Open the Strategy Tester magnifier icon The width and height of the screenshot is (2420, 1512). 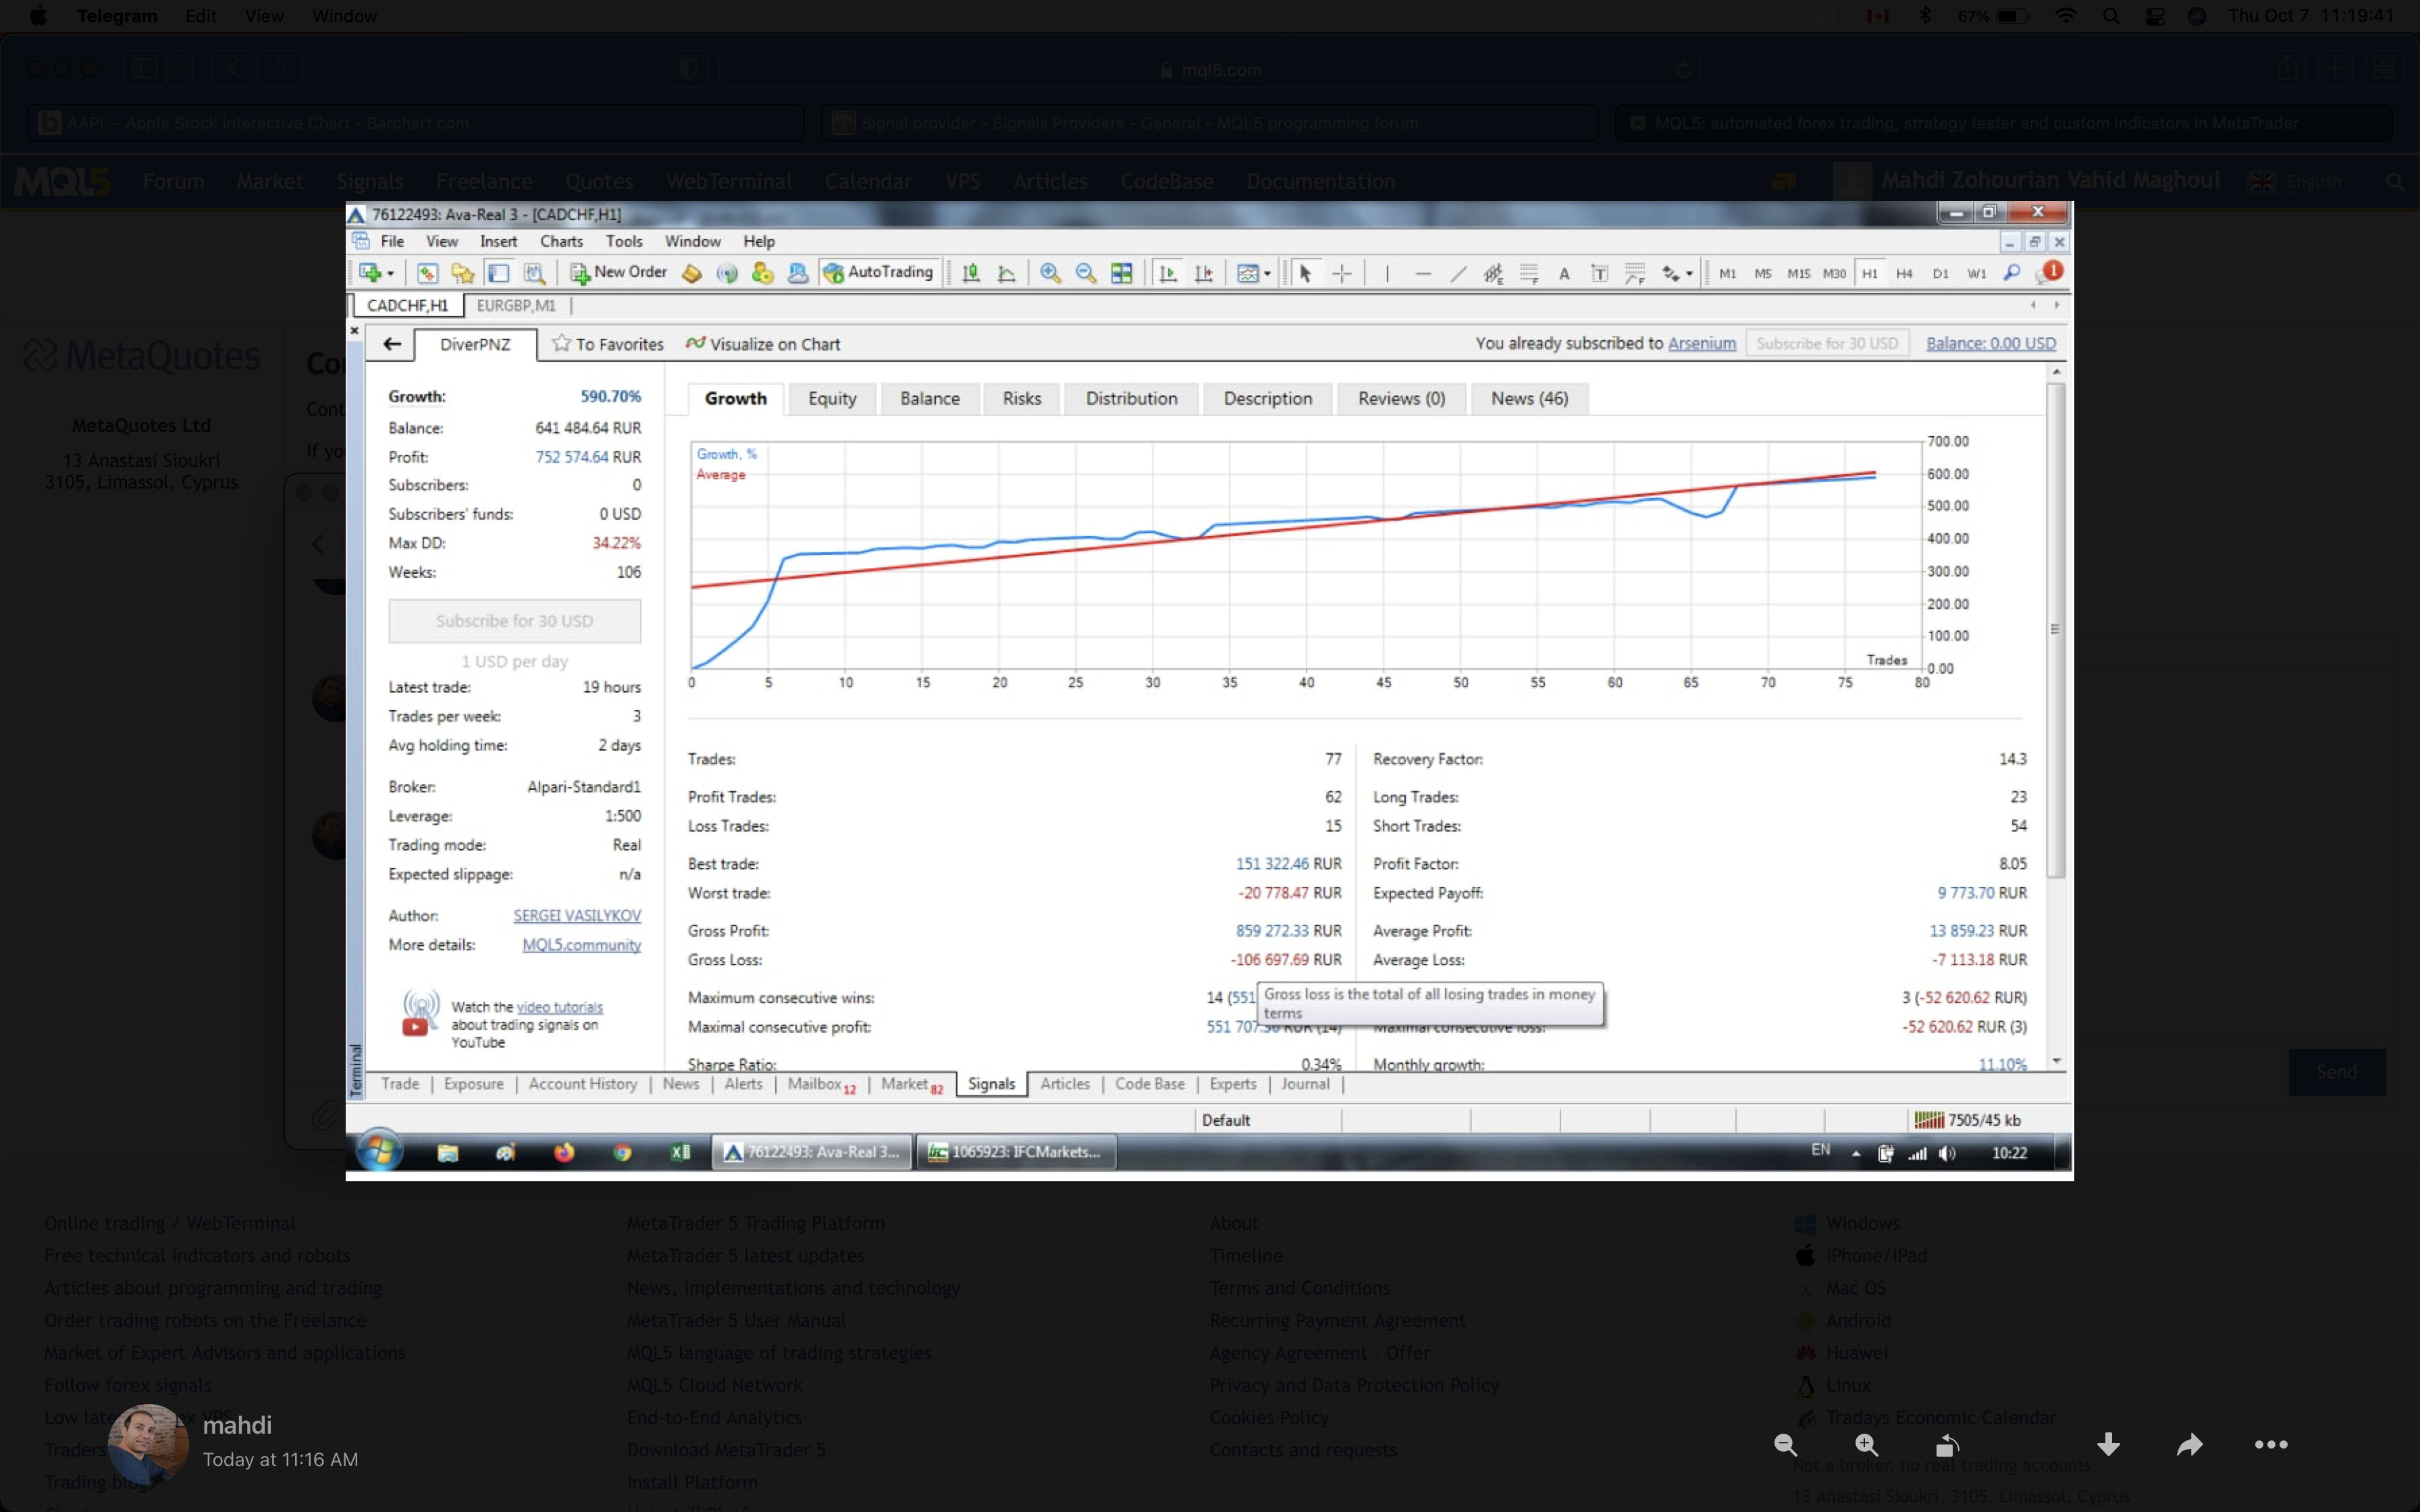[x=534, y=273]
